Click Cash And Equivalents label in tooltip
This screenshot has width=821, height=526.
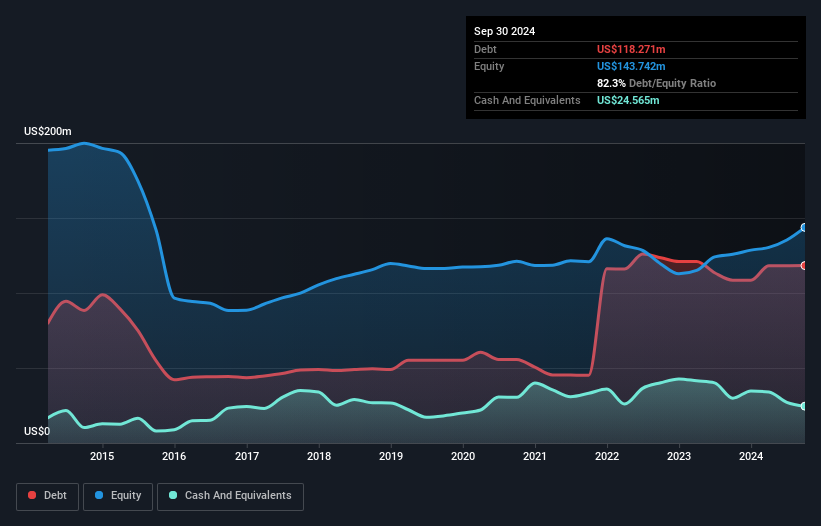527,100
